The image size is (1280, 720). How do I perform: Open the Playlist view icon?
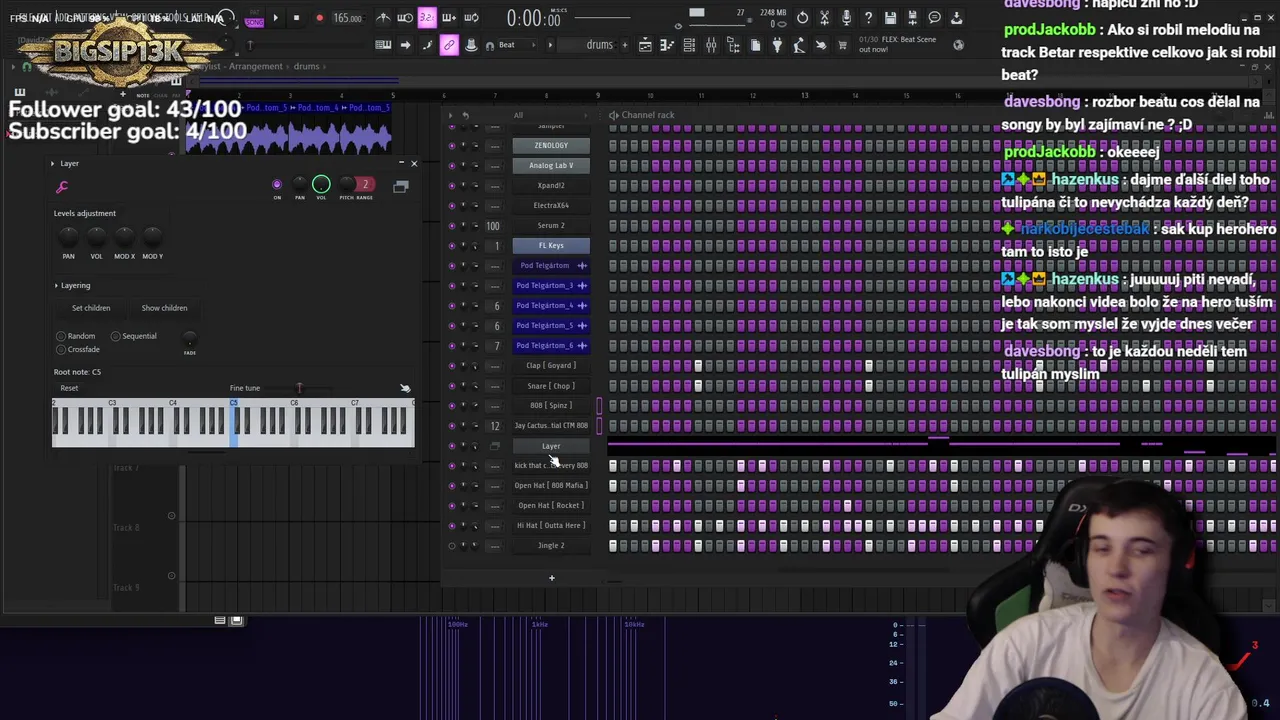pyautogui.click(x=645, y=45)
